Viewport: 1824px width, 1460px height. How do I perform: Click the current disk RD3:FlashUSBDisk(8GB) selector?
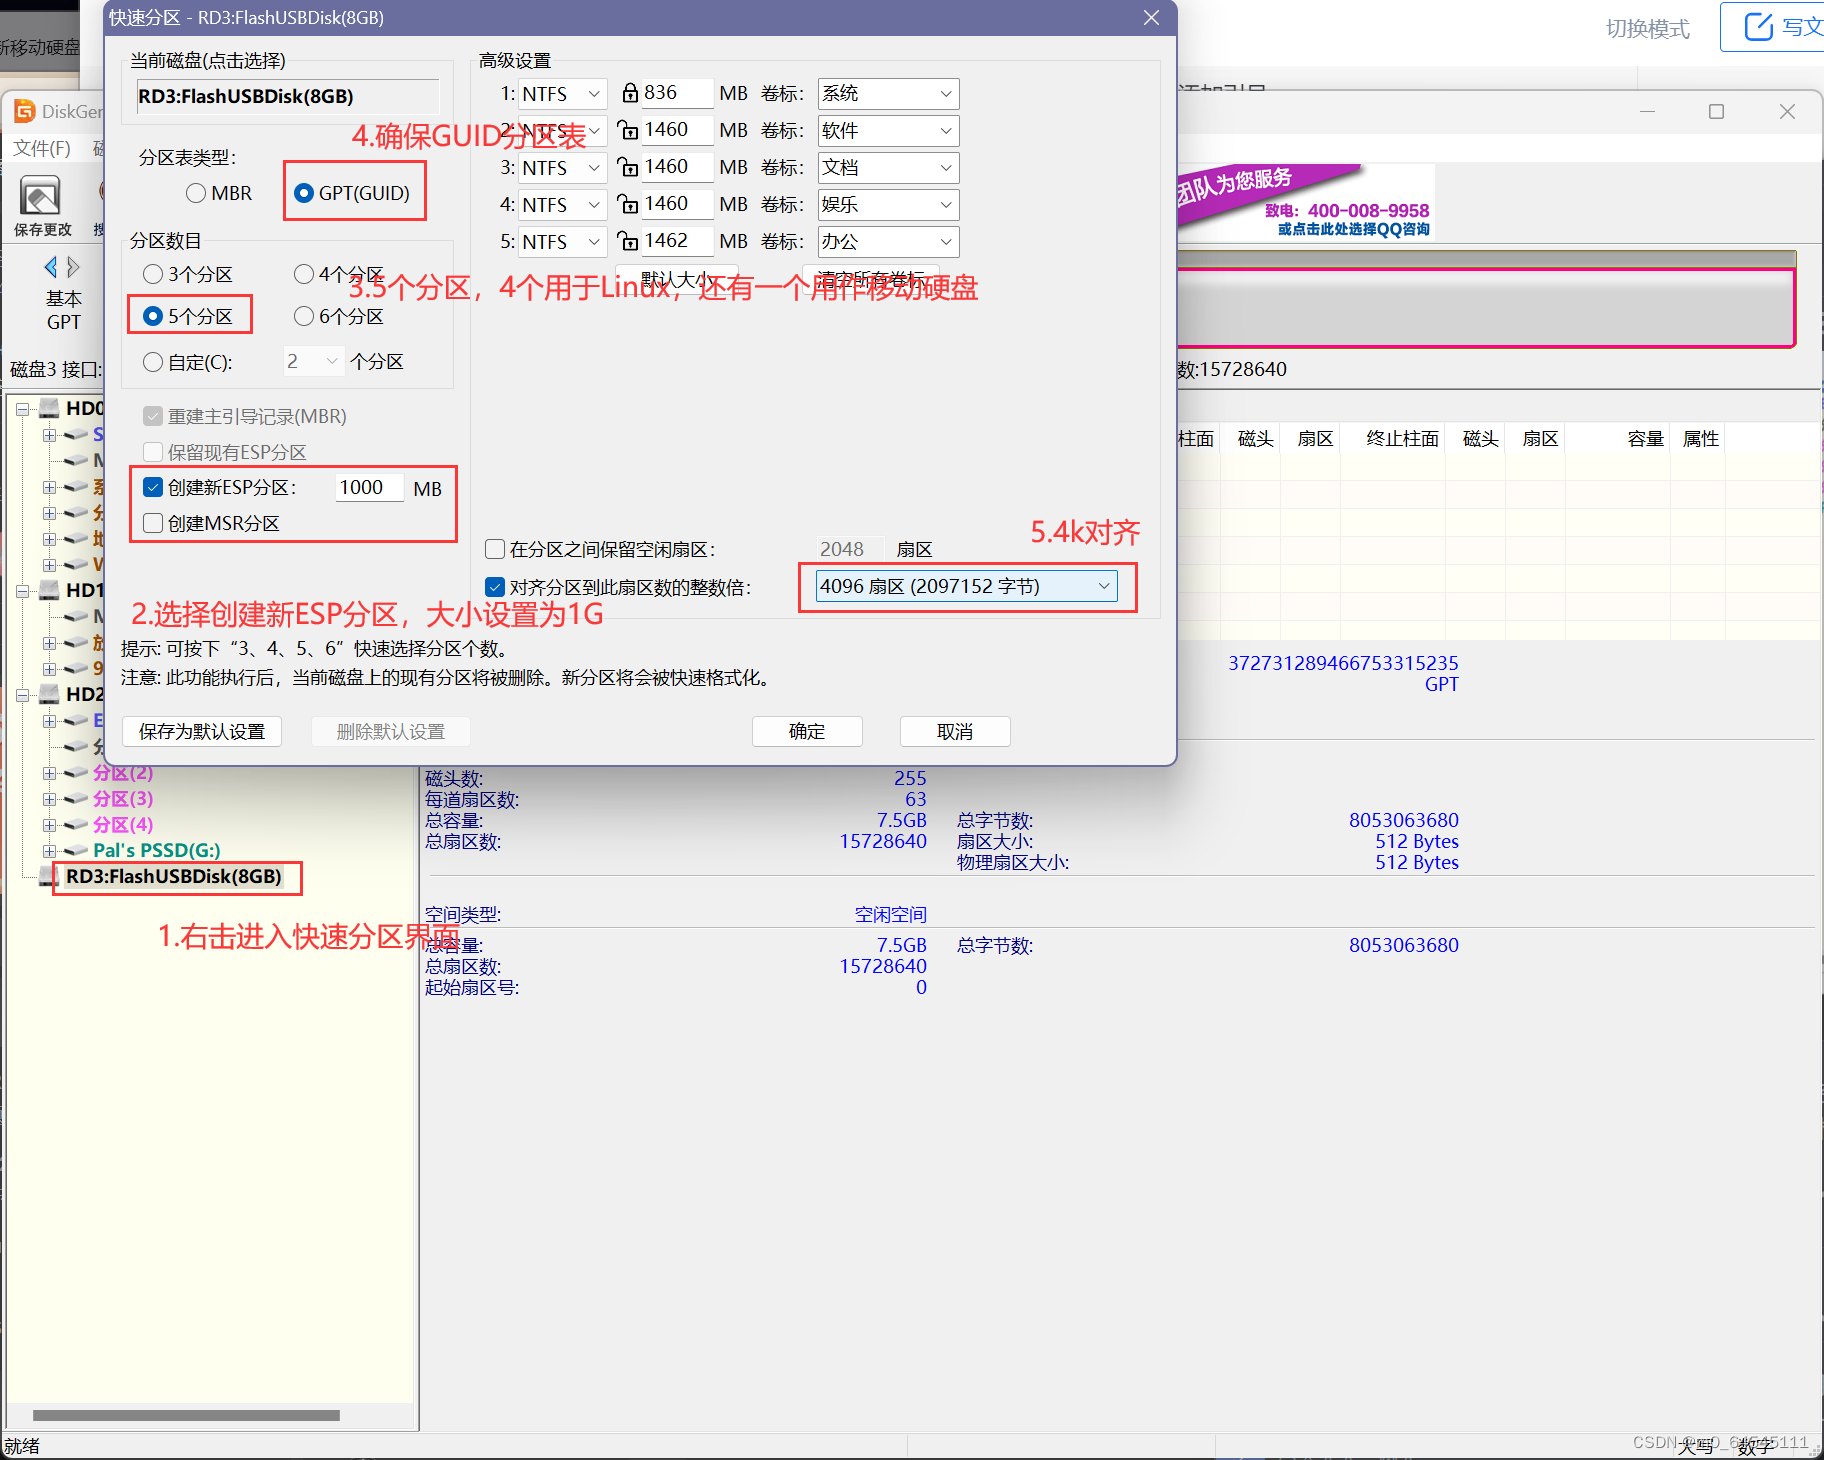pos(287,96)
